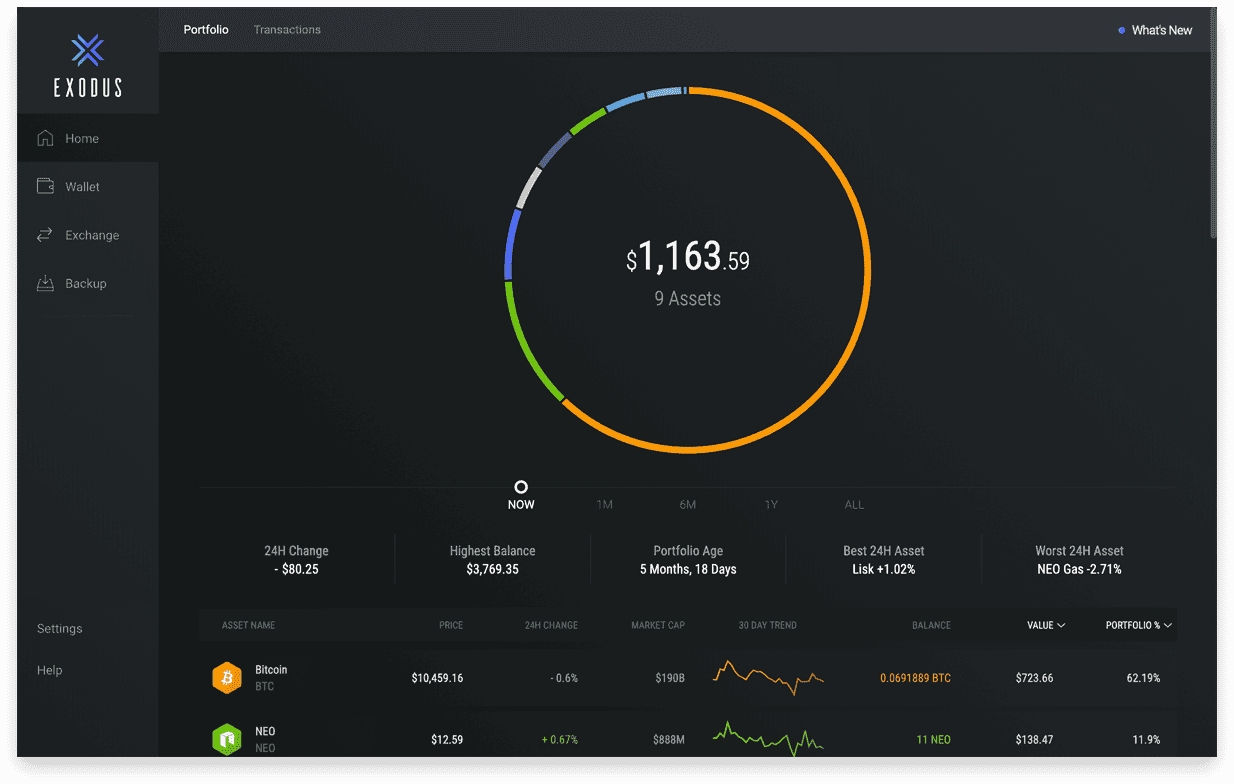The width and height of the screenshot is (1234, 784).
Task: Click Bitcoin value $723.66
Action: point(1034,678)
